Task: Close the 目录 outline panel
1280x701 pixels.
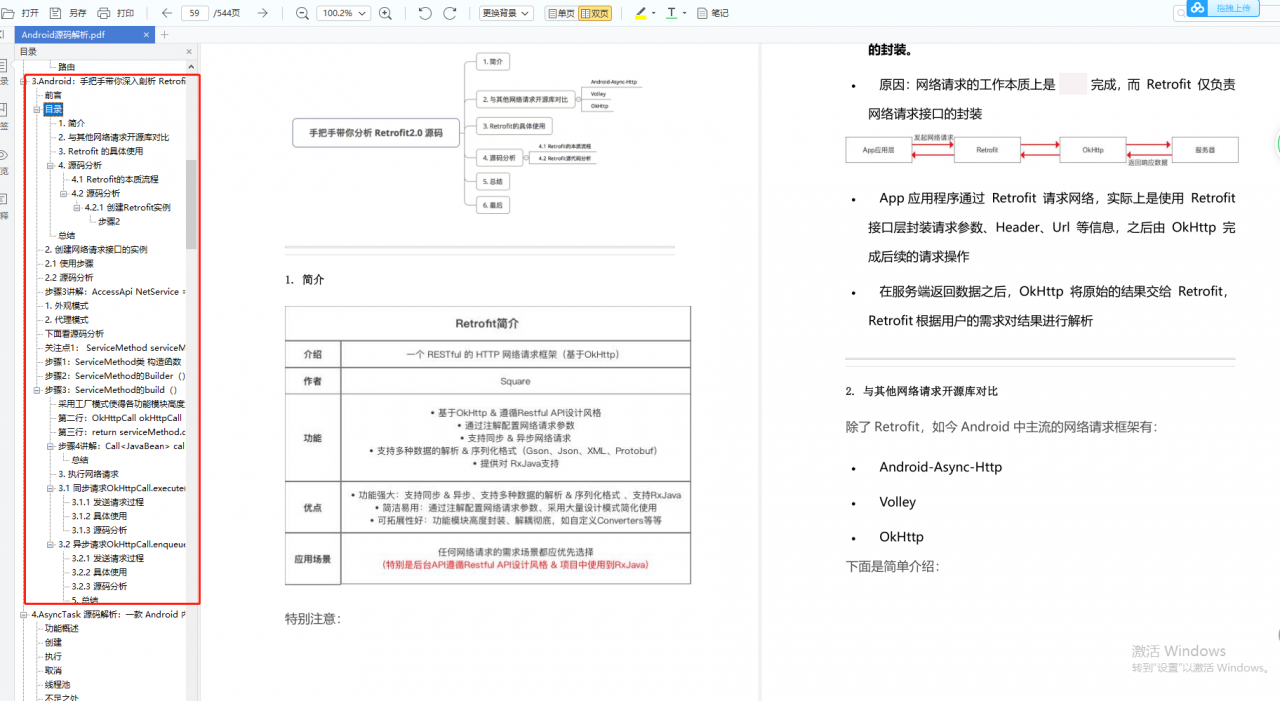Action: point(189,51)
